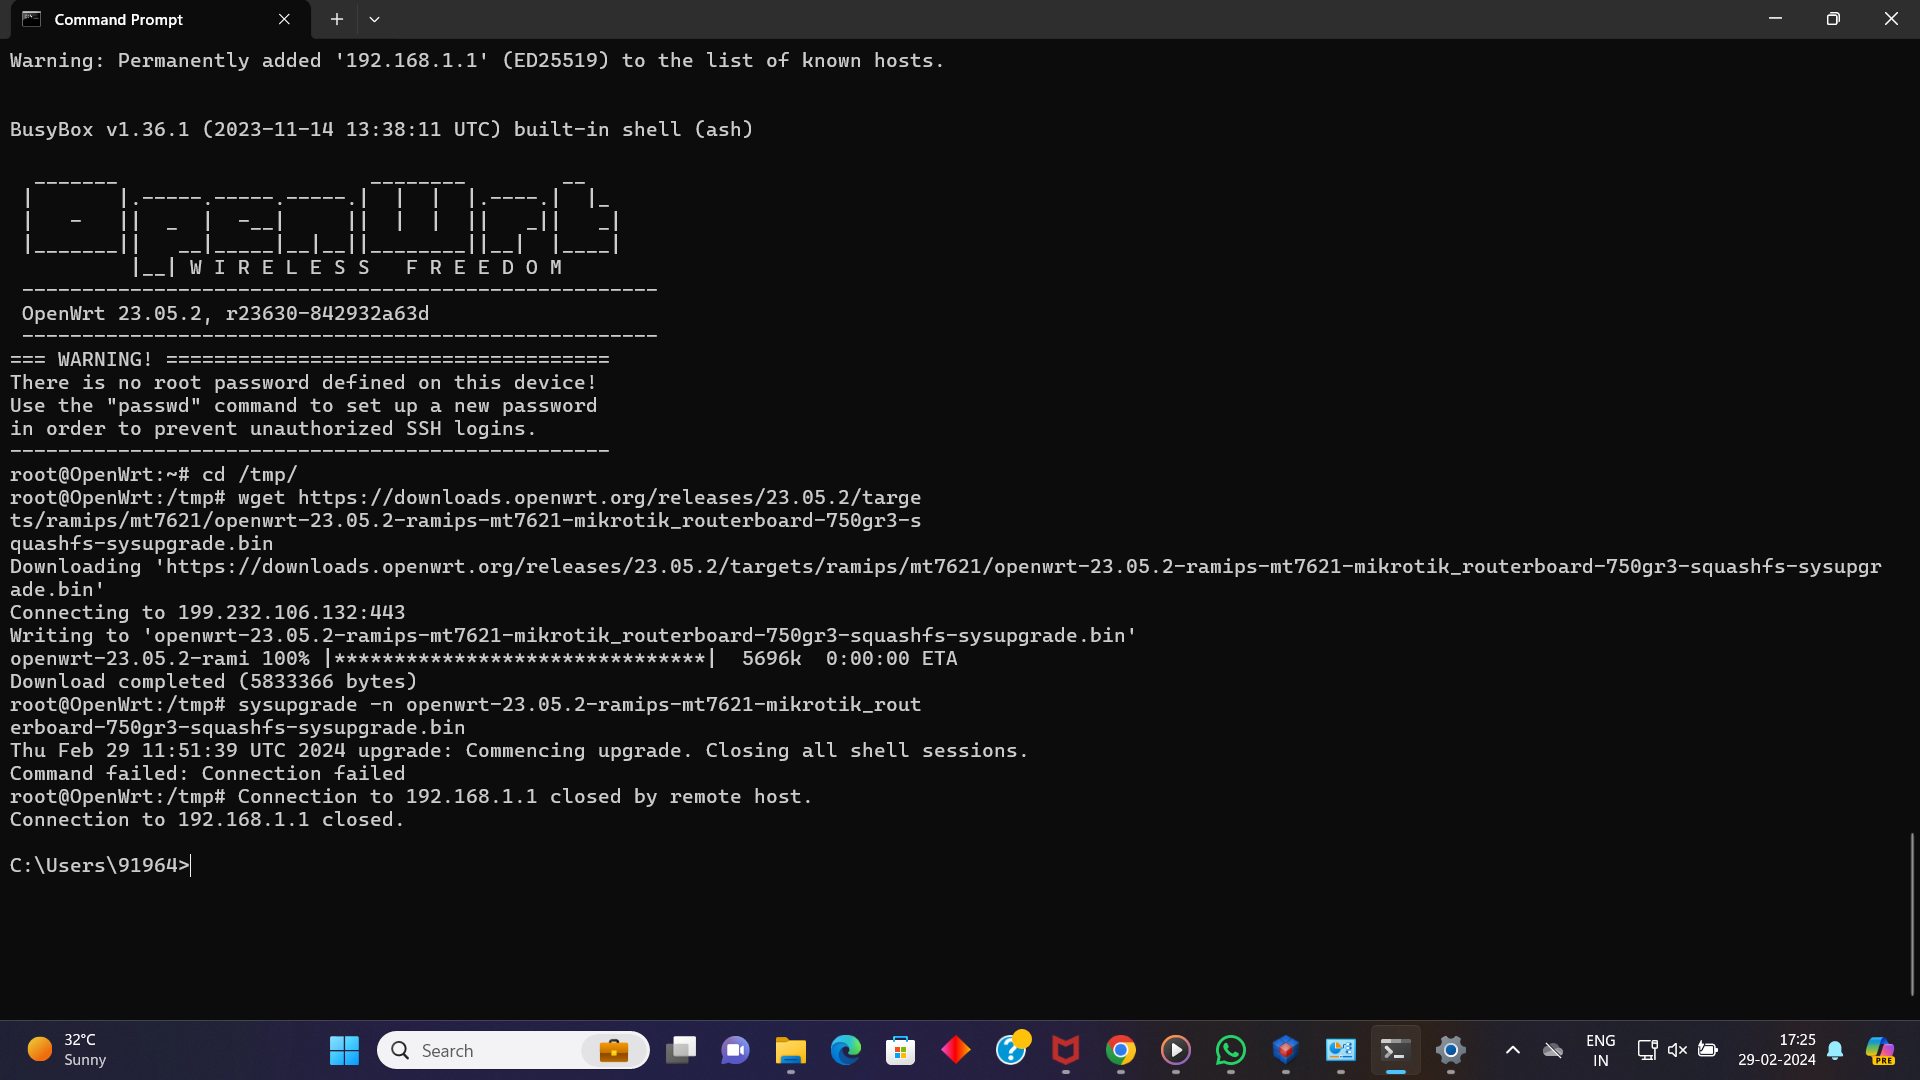Open Settings gear on taskbar
The height and width of the screenshot is (1080, 1920).
click(x=1451, y=1050)
